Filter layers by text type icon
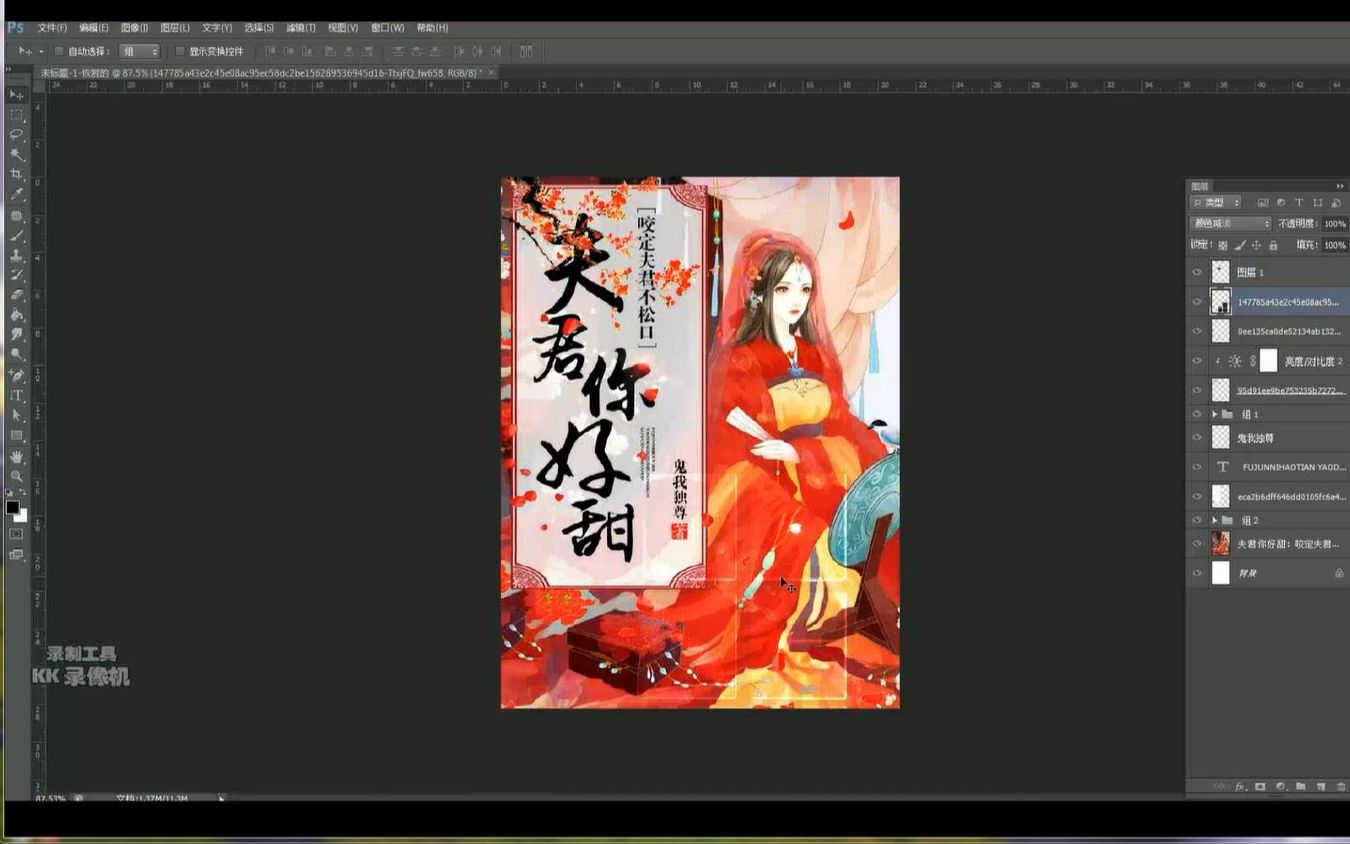The width and height of the screenshot is (1350, 844). 1299,202
